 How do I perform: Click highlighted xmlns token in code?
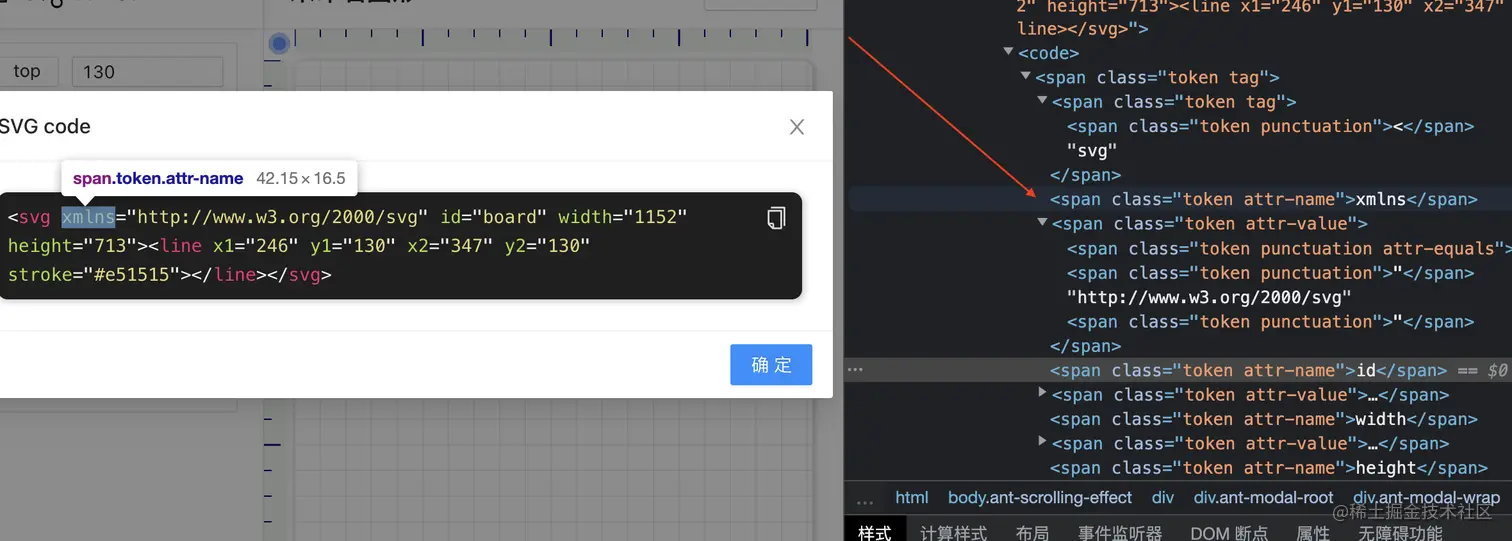(88, 217)
